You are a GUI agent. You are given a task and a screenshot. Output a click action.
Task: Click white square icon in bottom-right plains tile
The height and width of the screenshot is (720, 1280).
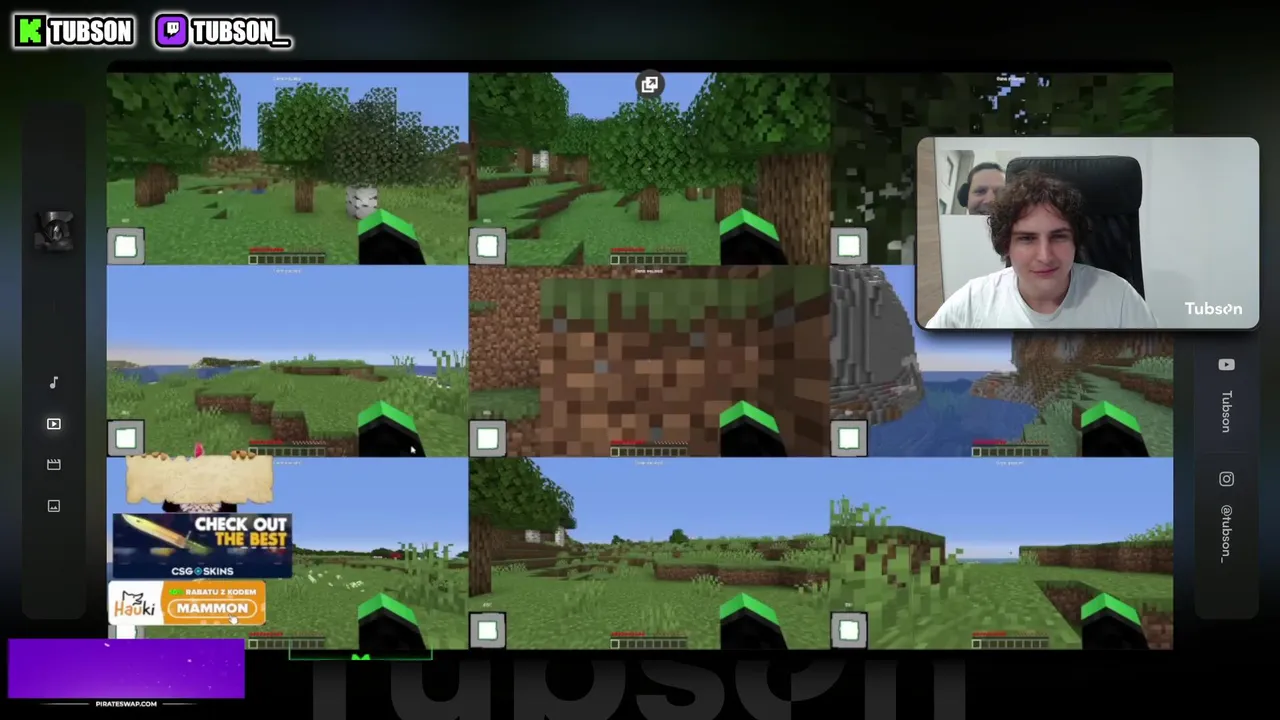click(x=848, y=630)
